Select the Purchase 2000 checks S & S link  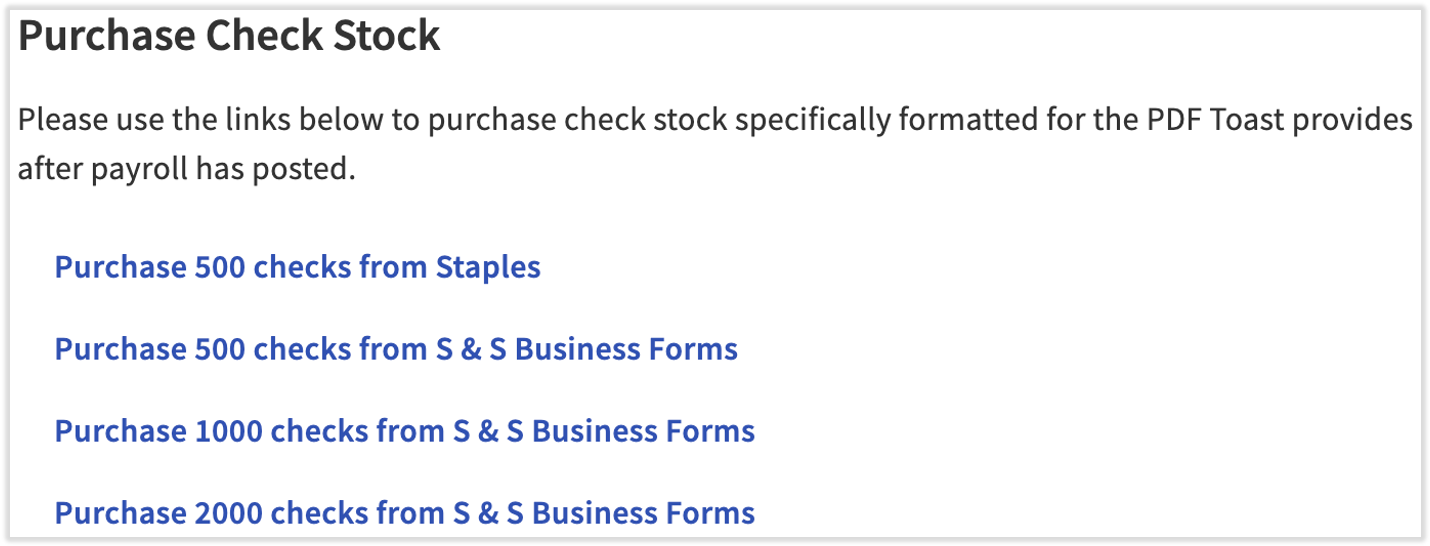[404, 513]
